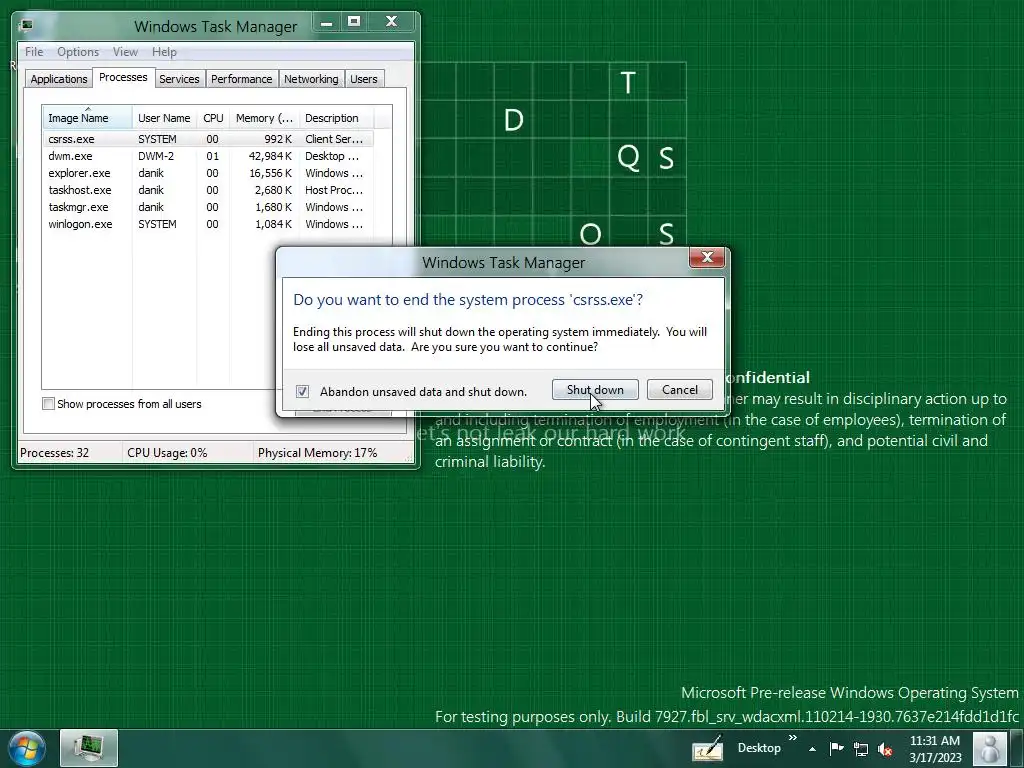1024x768 pixels.
Task: Open the Action Center flag tray icon
Action: (837, 748)
